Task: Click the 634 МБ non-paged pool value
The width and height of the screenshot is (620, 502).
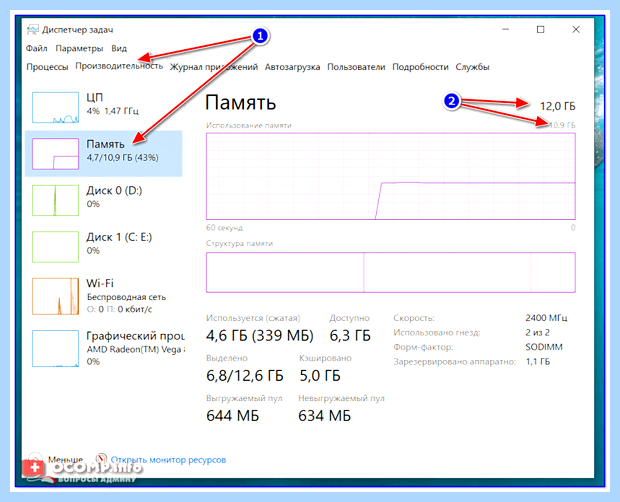Action: (x=325, y=415)
